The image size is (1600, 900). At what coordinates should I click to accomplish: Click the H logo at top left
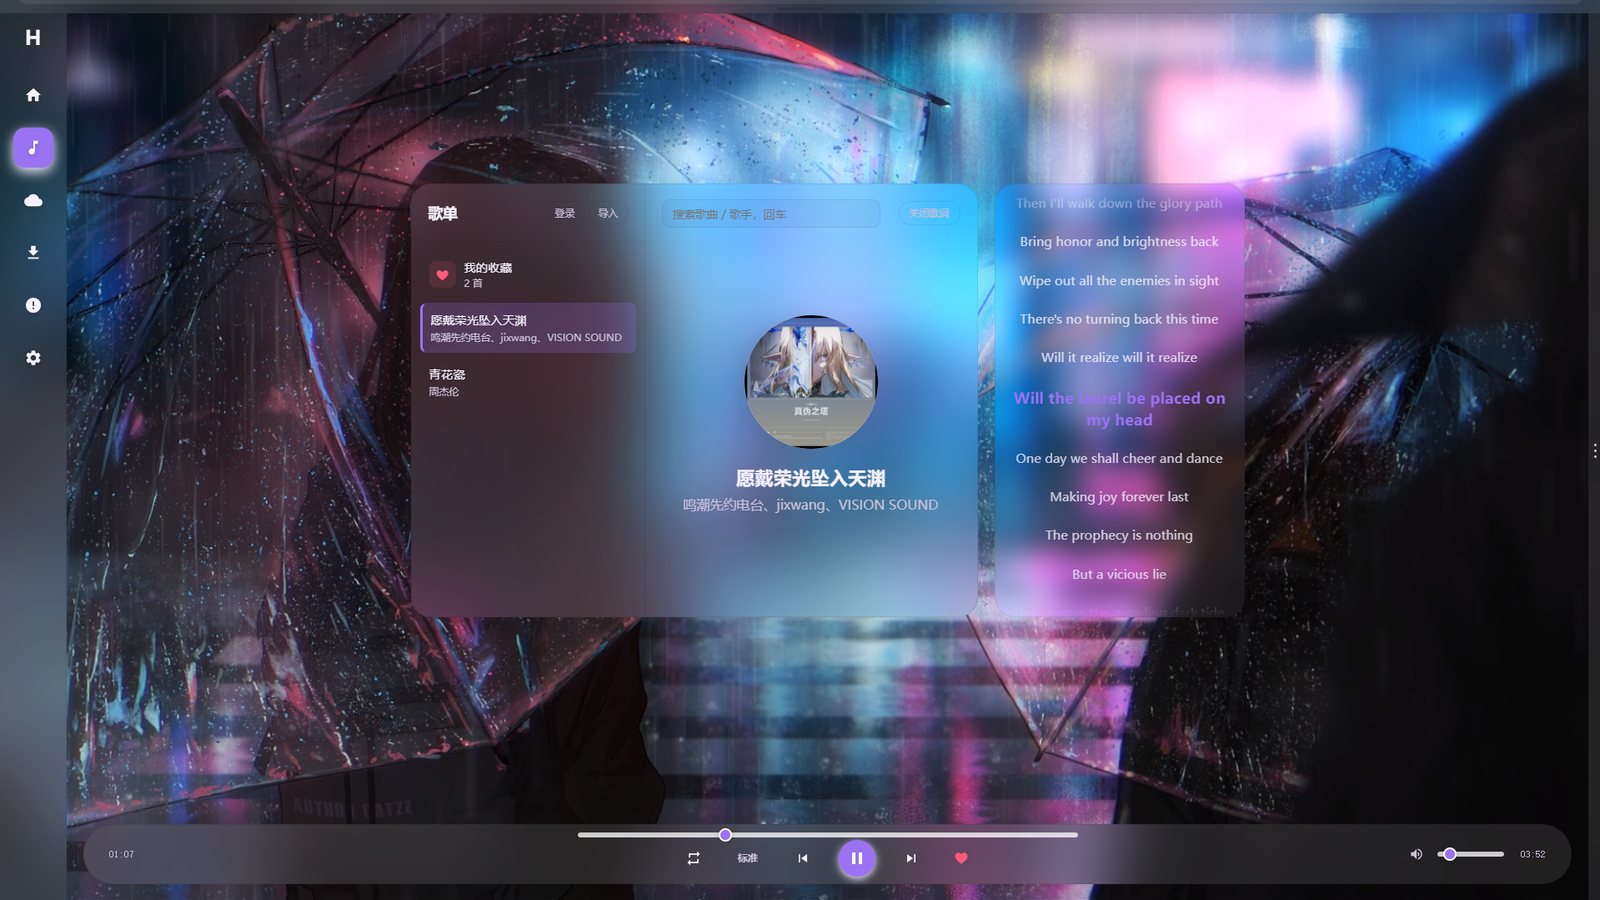(x=33, y=38)
